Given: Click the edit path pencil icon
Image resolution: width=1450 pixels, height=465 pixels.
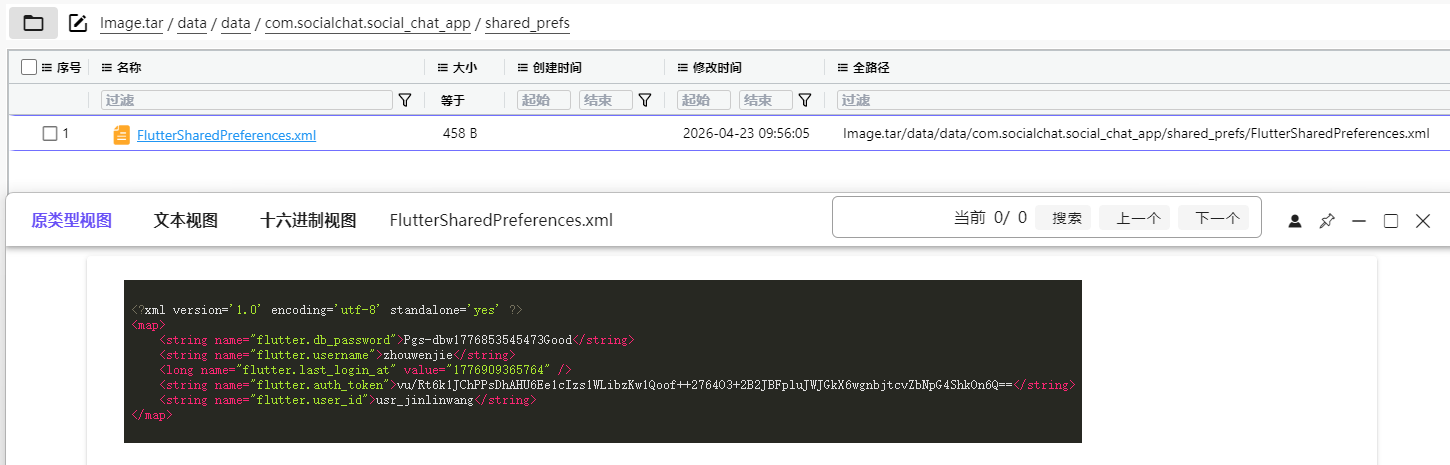Looking at the screenshot, I should [78, 22].
